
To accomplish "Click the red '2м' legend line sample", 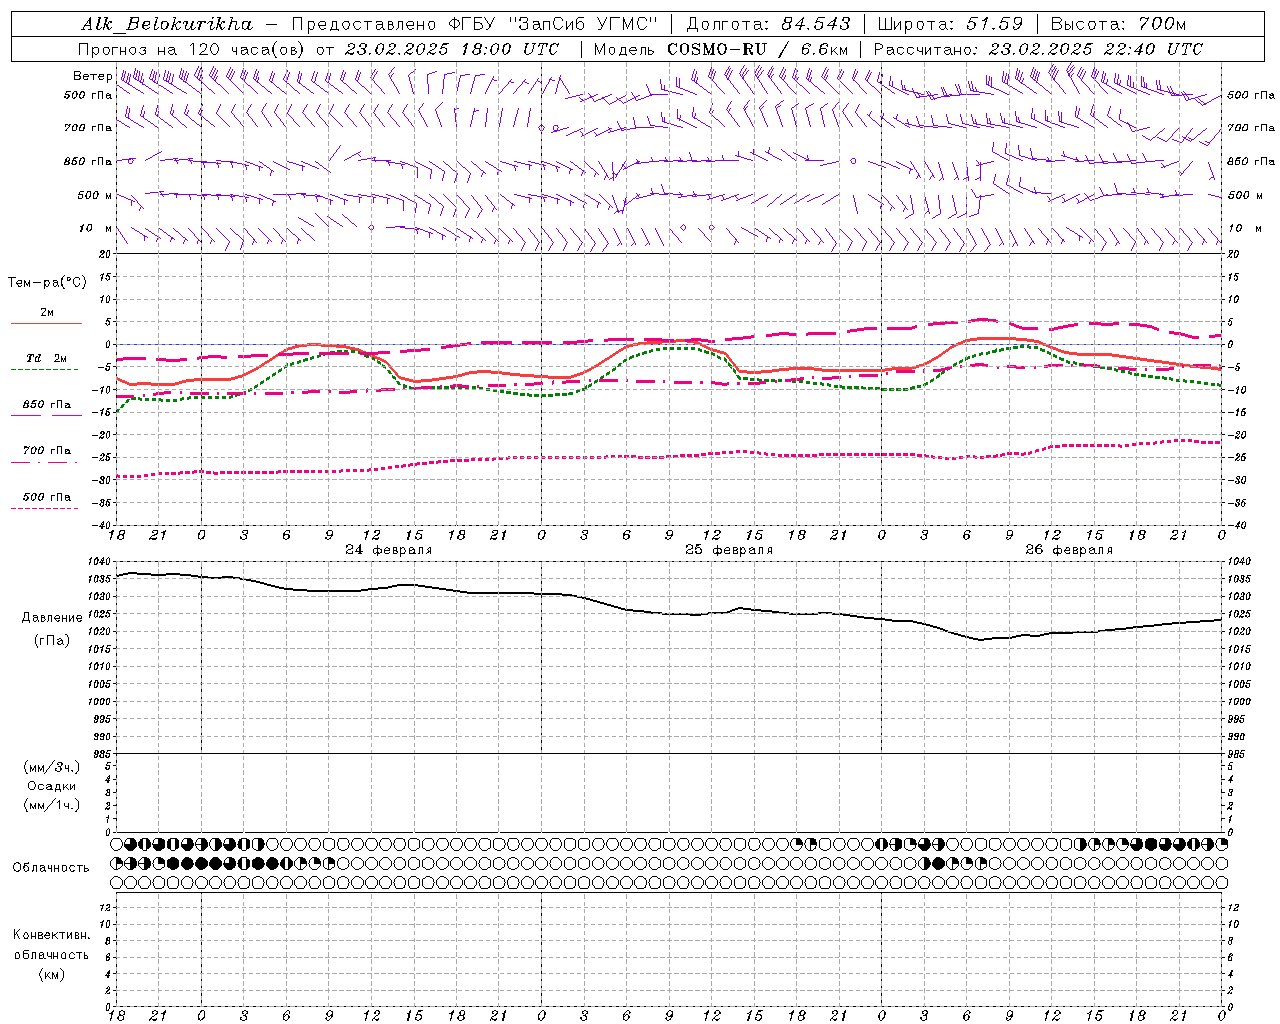I will click(x=46, y=324).
